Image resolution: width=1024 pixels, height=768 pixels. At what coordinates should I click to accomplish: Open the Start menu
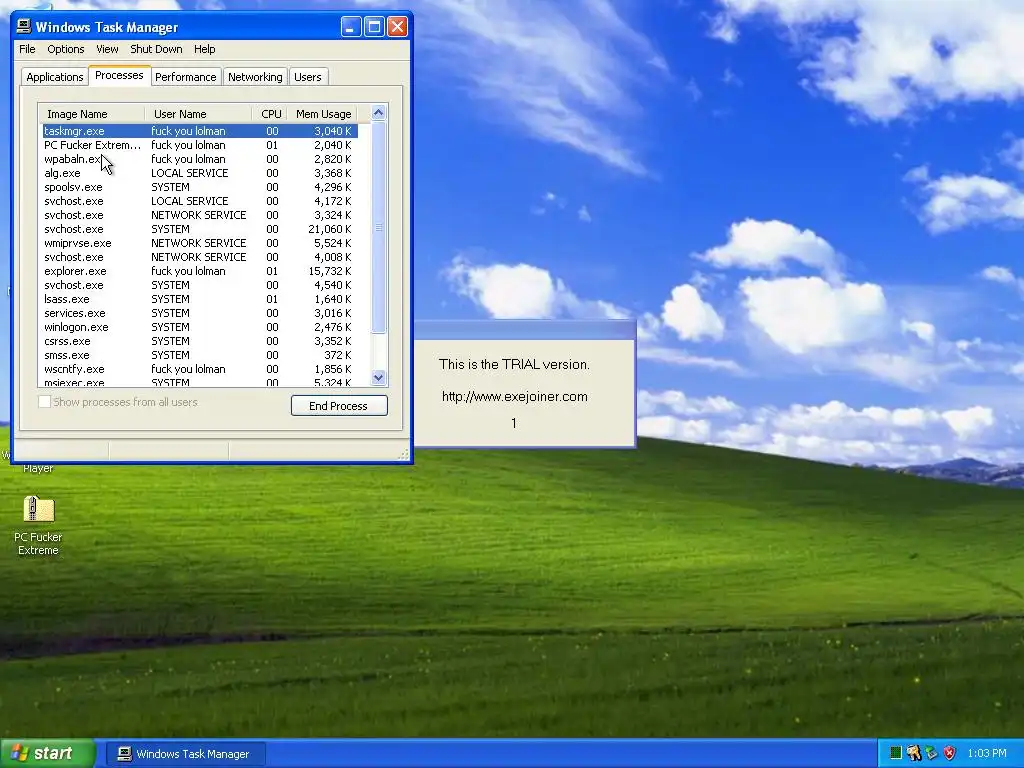tap(47, 753)
